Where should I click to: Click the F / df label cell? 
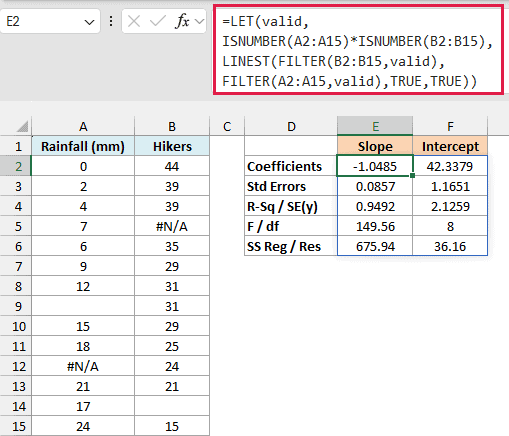pyautogui.click(x=291, y=226)
